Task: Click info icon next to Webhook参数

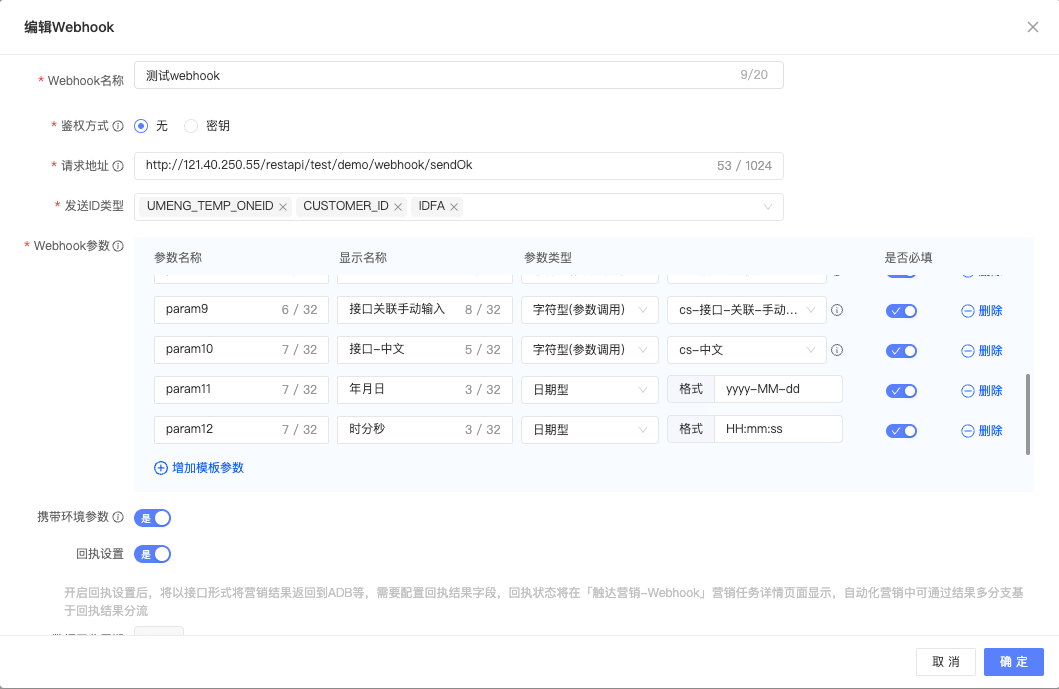Action: [118, 246]
